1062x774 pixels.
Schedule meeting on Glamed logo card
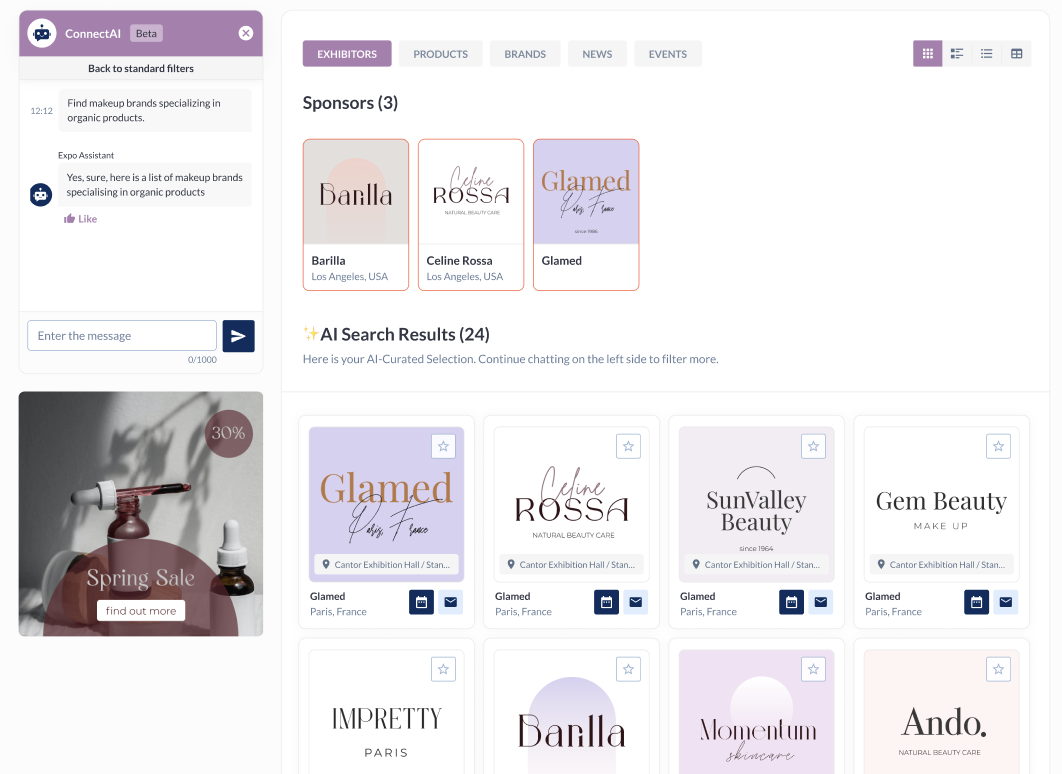(x=421, y=602)
